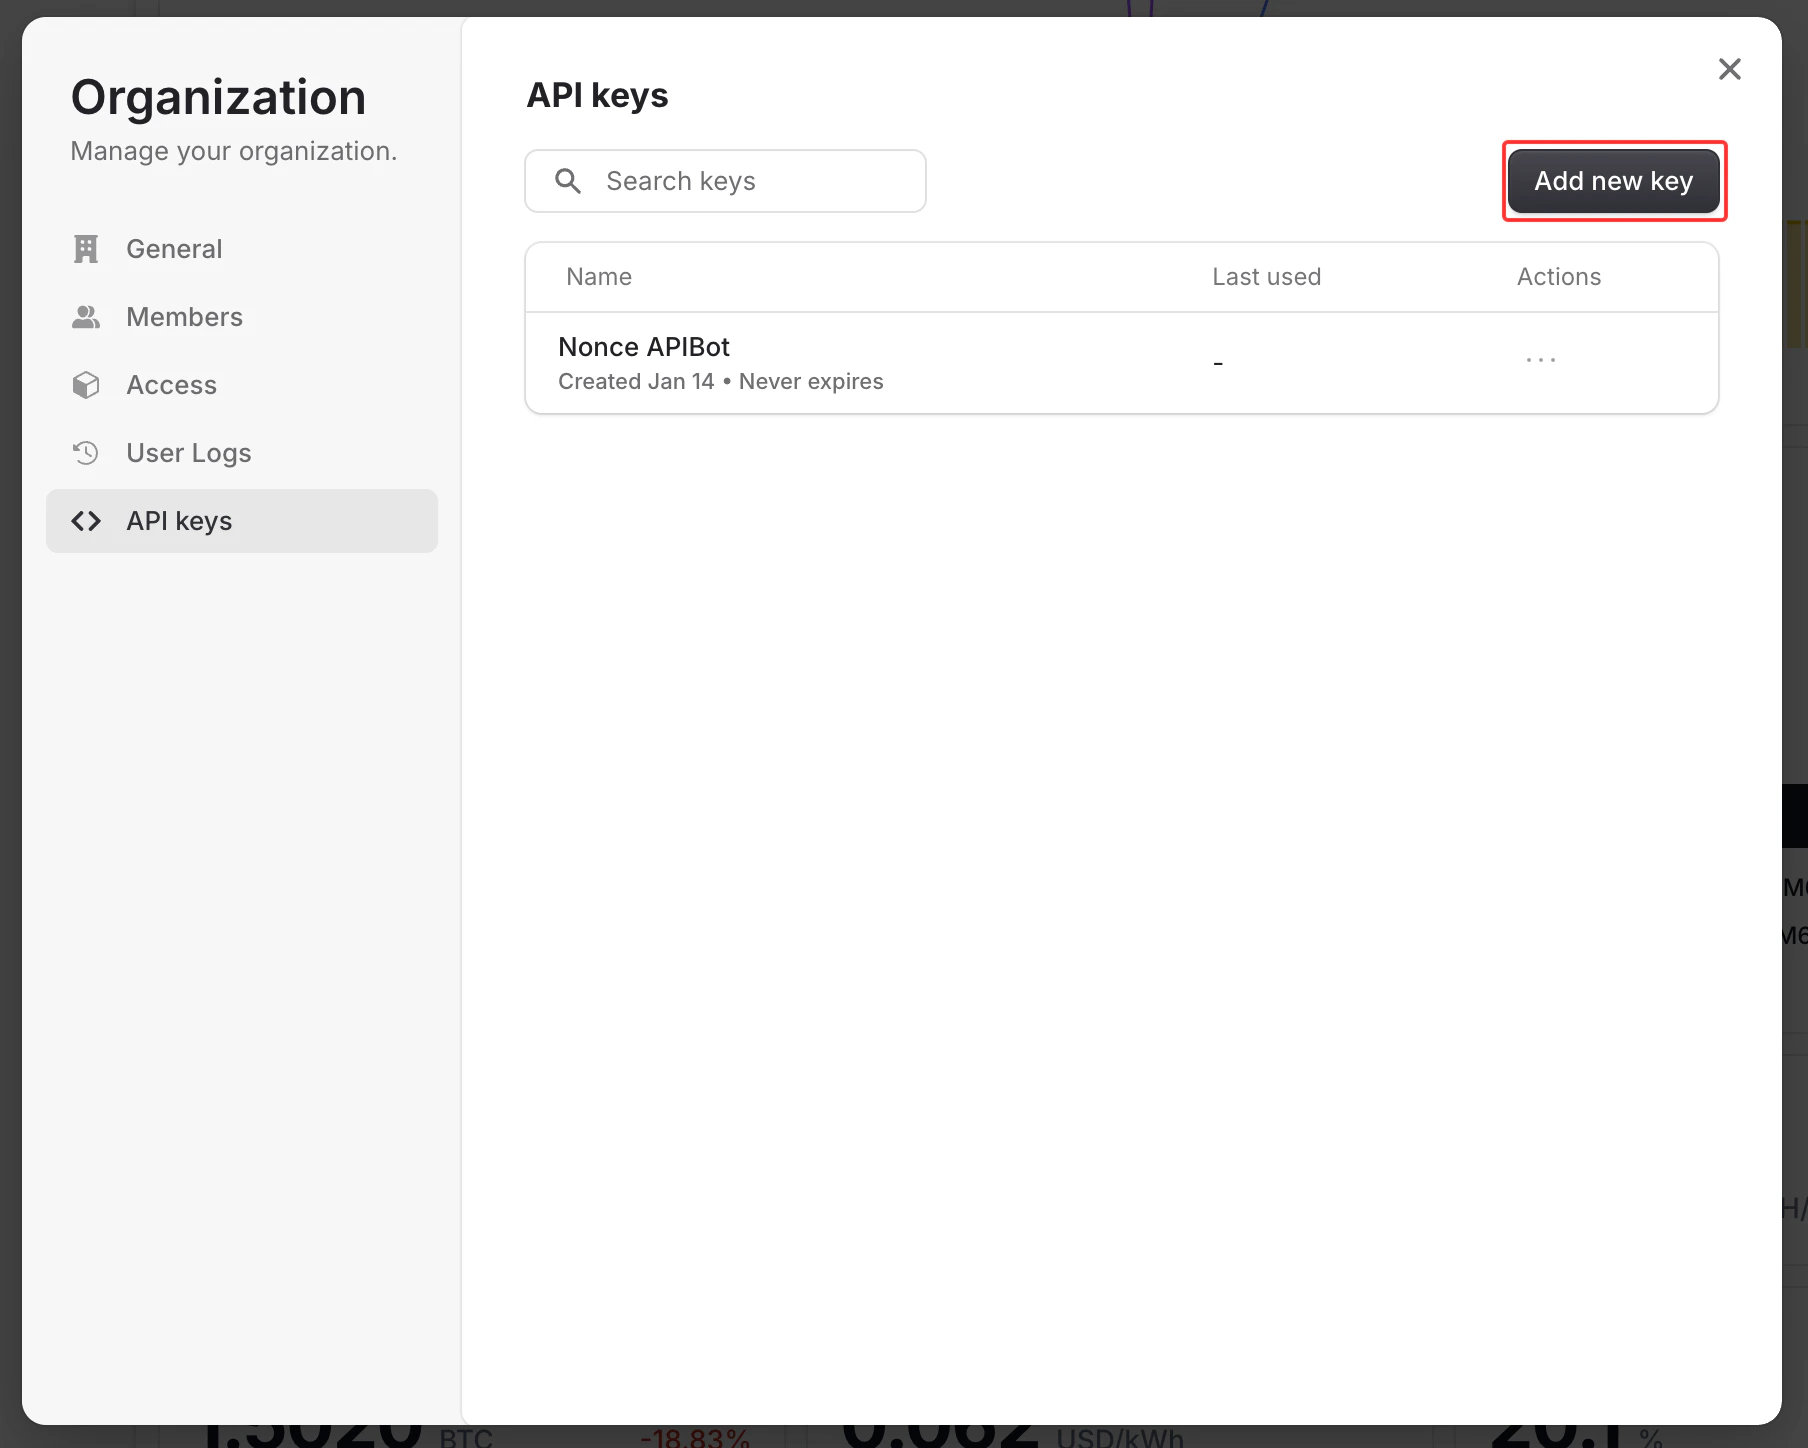Select the API keys section
This screenshot has width=1808, height=1448.
tap(242, 521)
